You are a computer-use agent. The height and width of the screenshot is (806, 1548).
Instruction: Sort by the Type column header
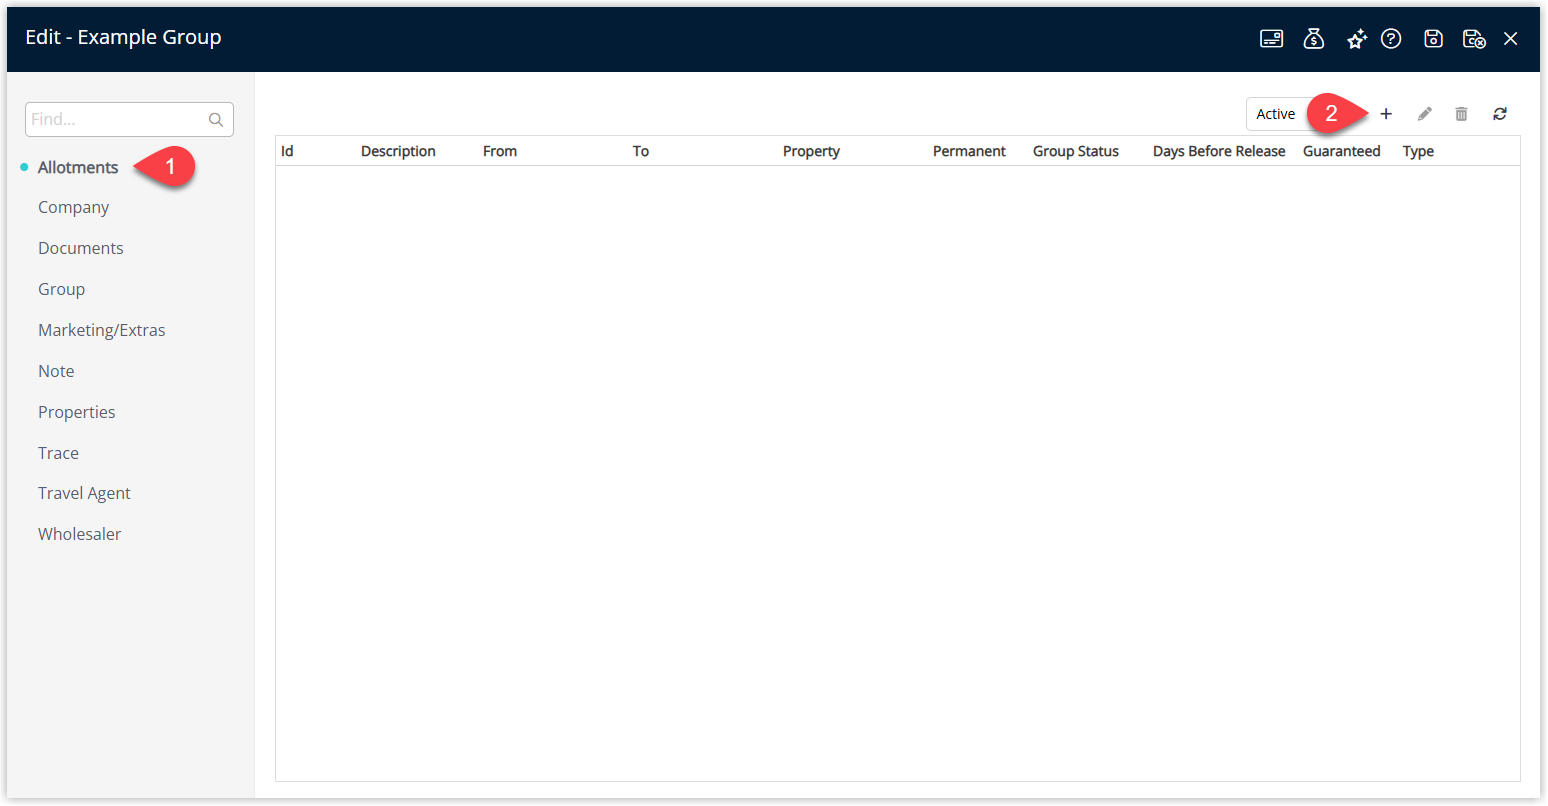1418,151
